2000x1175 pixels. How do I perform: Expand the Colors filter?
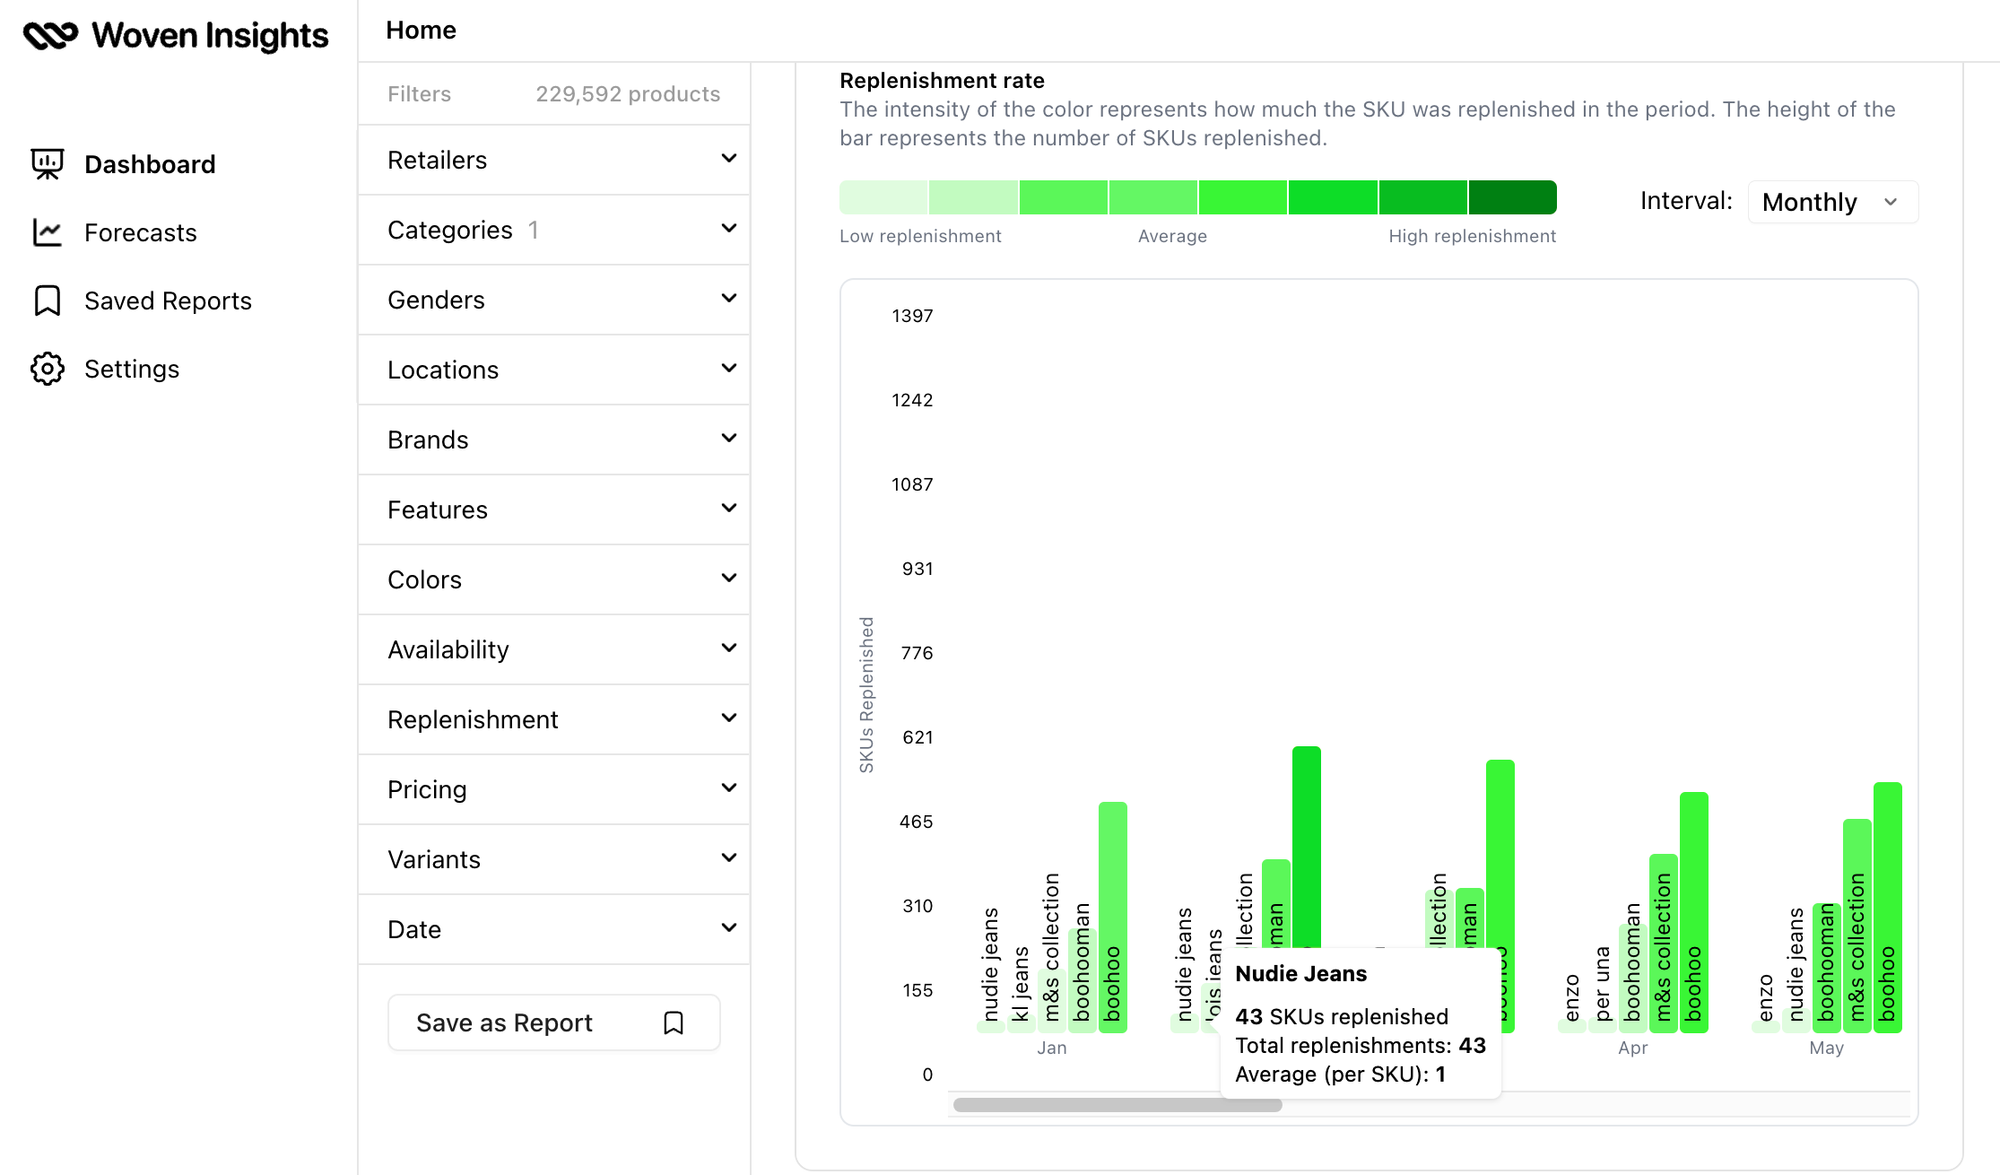click(554, 580)
